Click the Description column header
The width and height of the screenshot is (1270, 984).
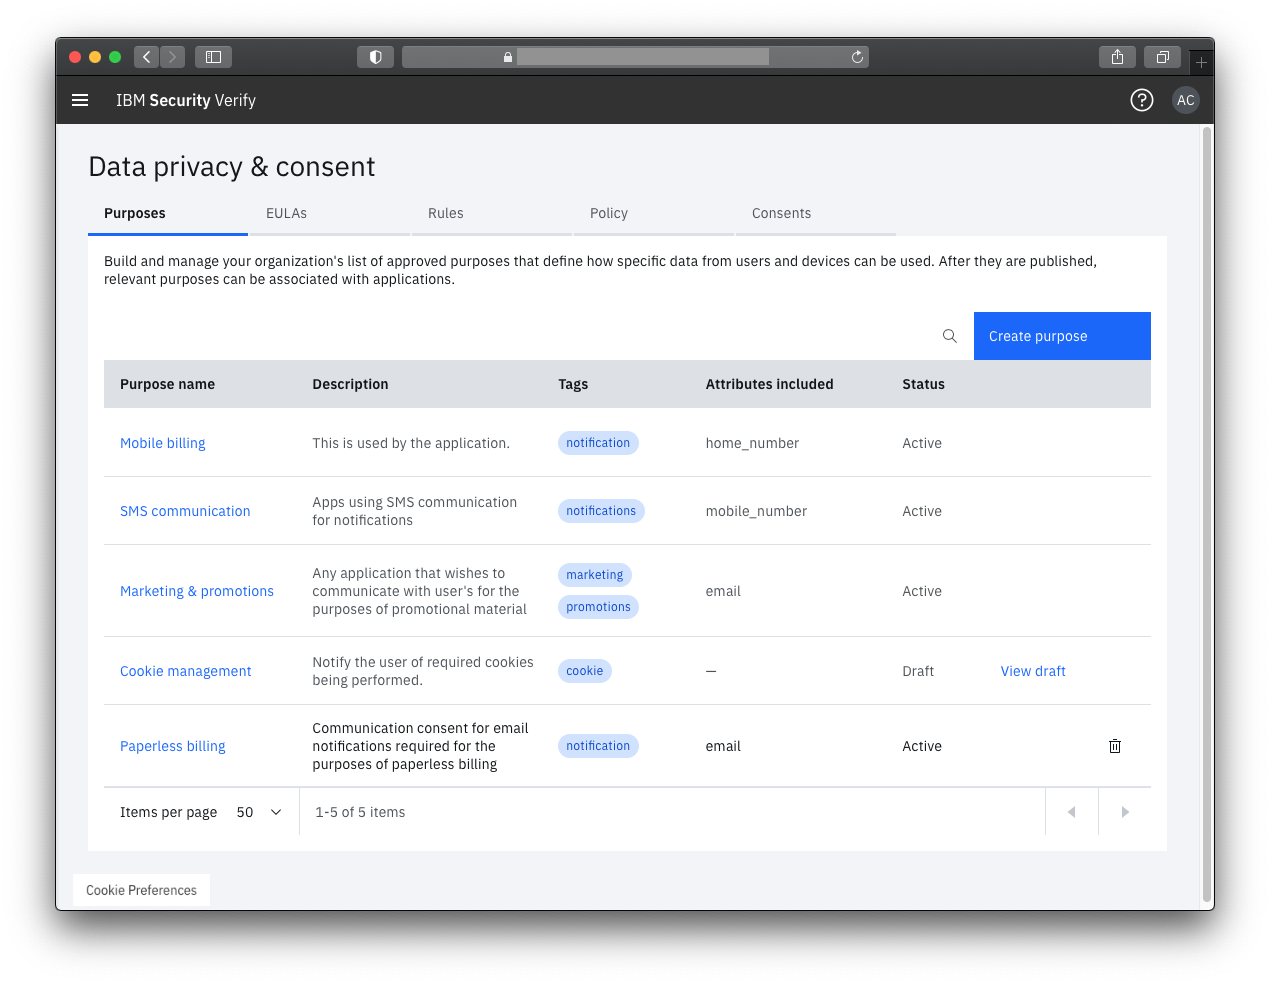(x=350, y=384)
